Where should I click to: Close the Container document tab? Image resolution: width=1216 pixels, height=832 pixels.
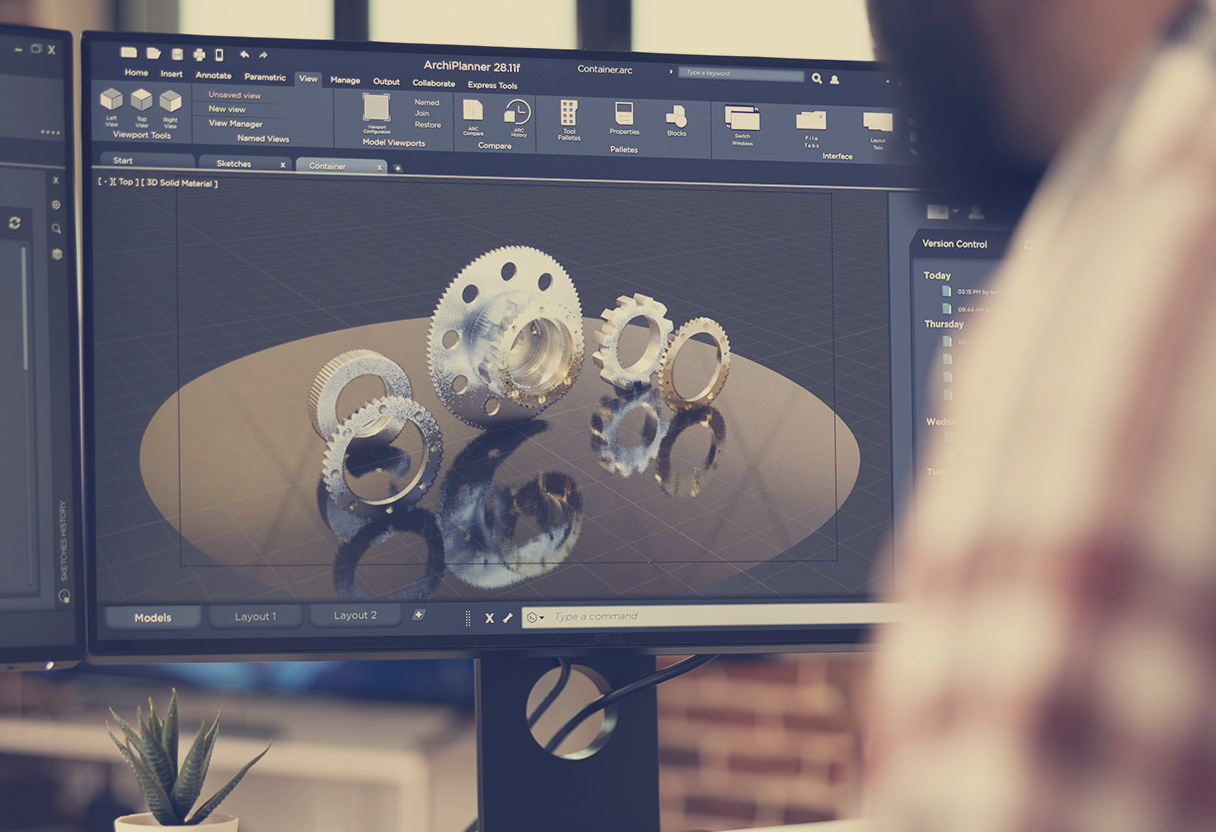380,167
